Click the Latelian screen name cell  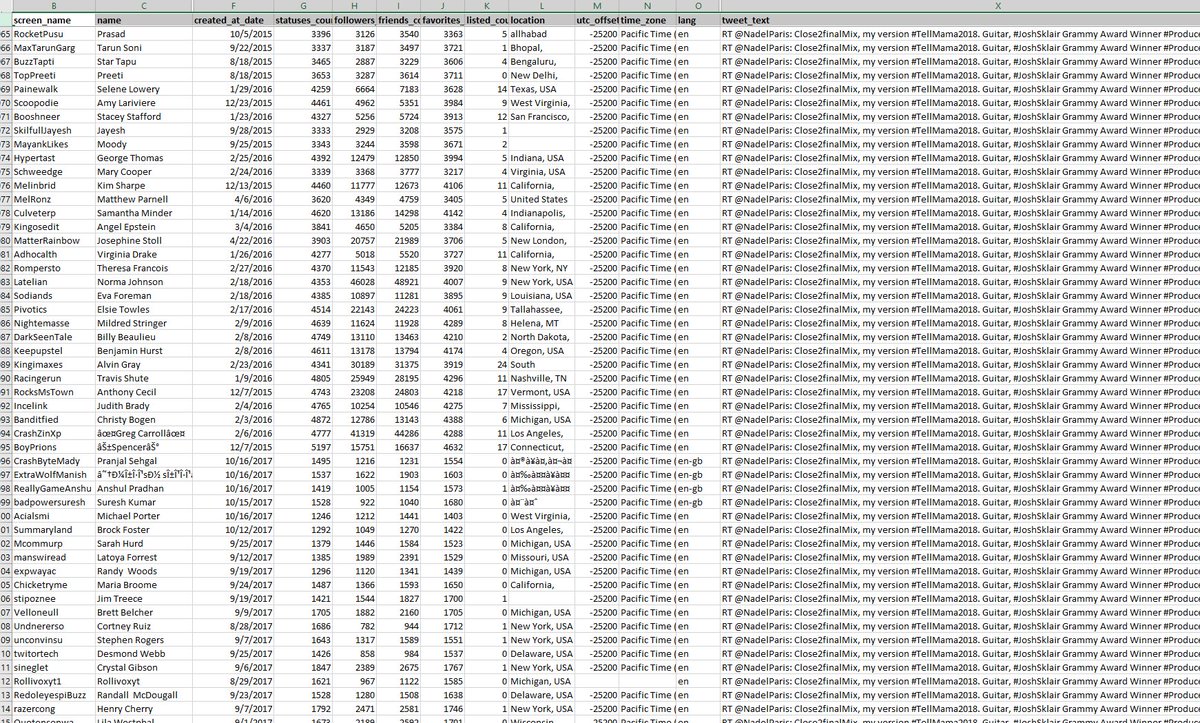pos(53,282)
